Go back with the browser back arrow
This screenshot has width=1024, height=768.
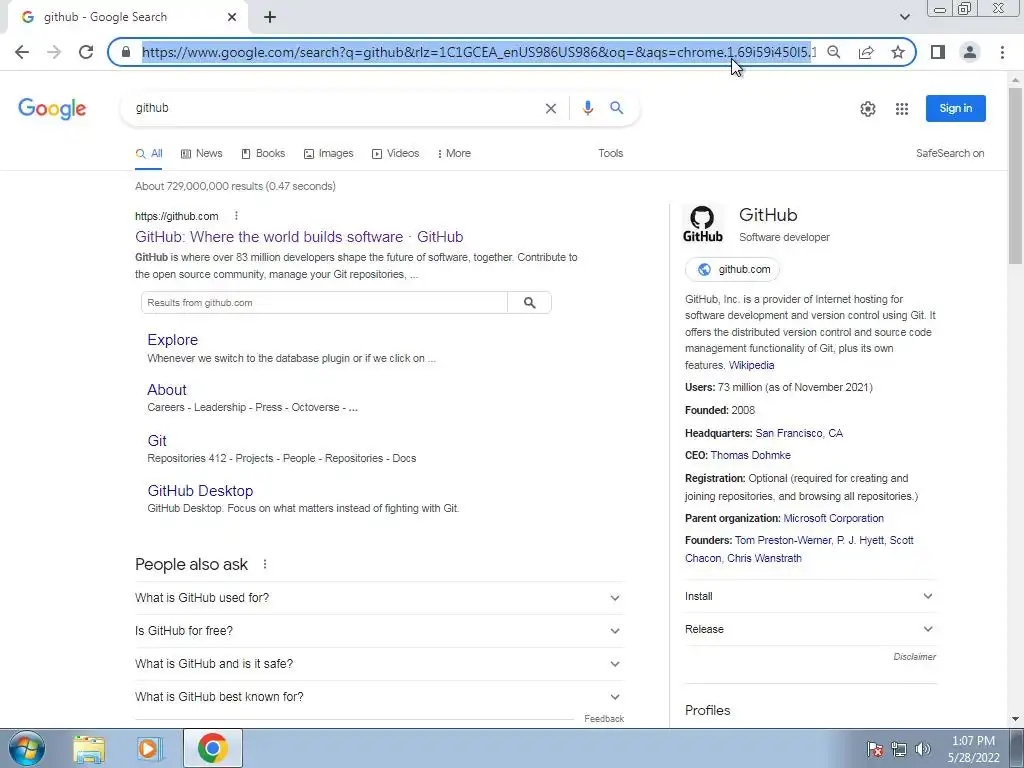pos(22,52)
